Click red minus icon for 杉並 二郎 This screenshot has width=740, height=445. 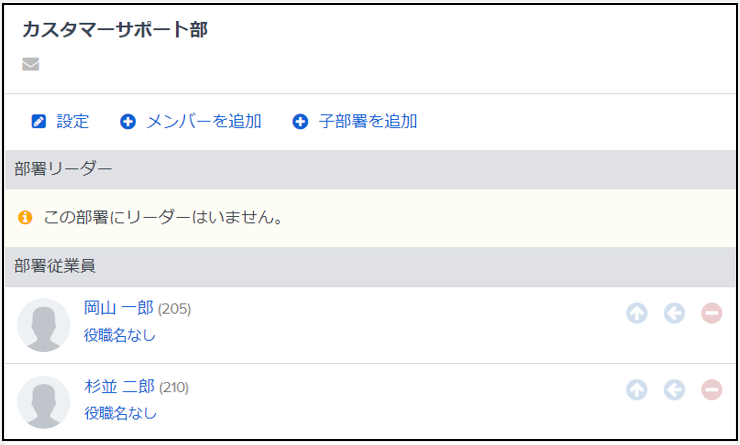pyautogui.click(x=712, y=390)
